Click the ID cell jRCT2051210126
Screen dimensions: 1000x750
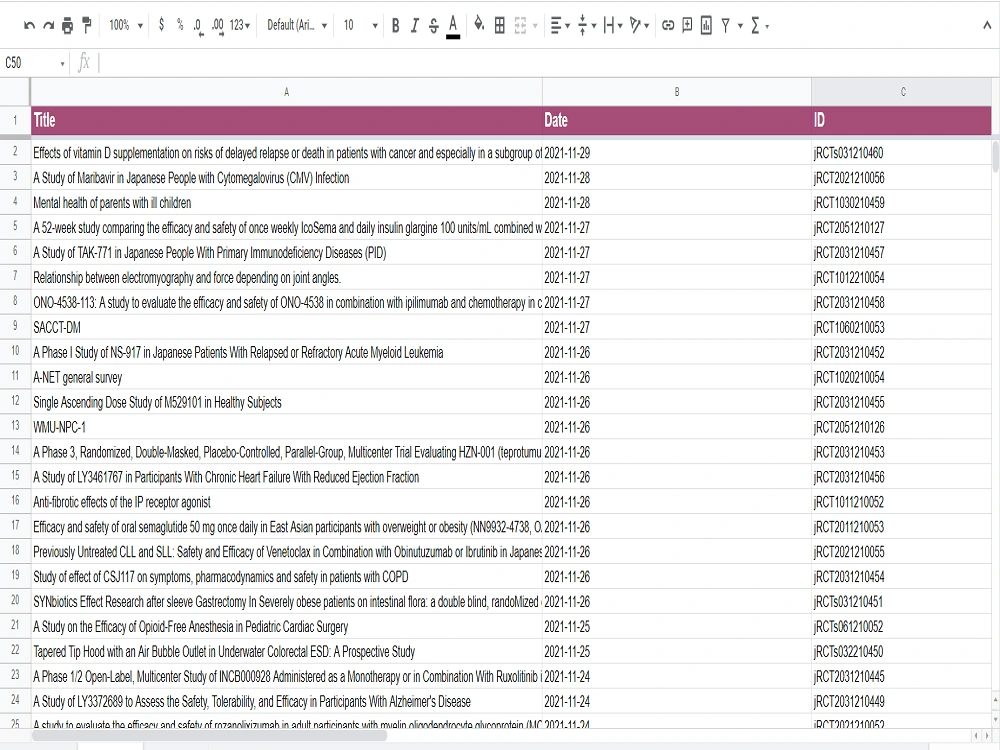pos(902,427)
